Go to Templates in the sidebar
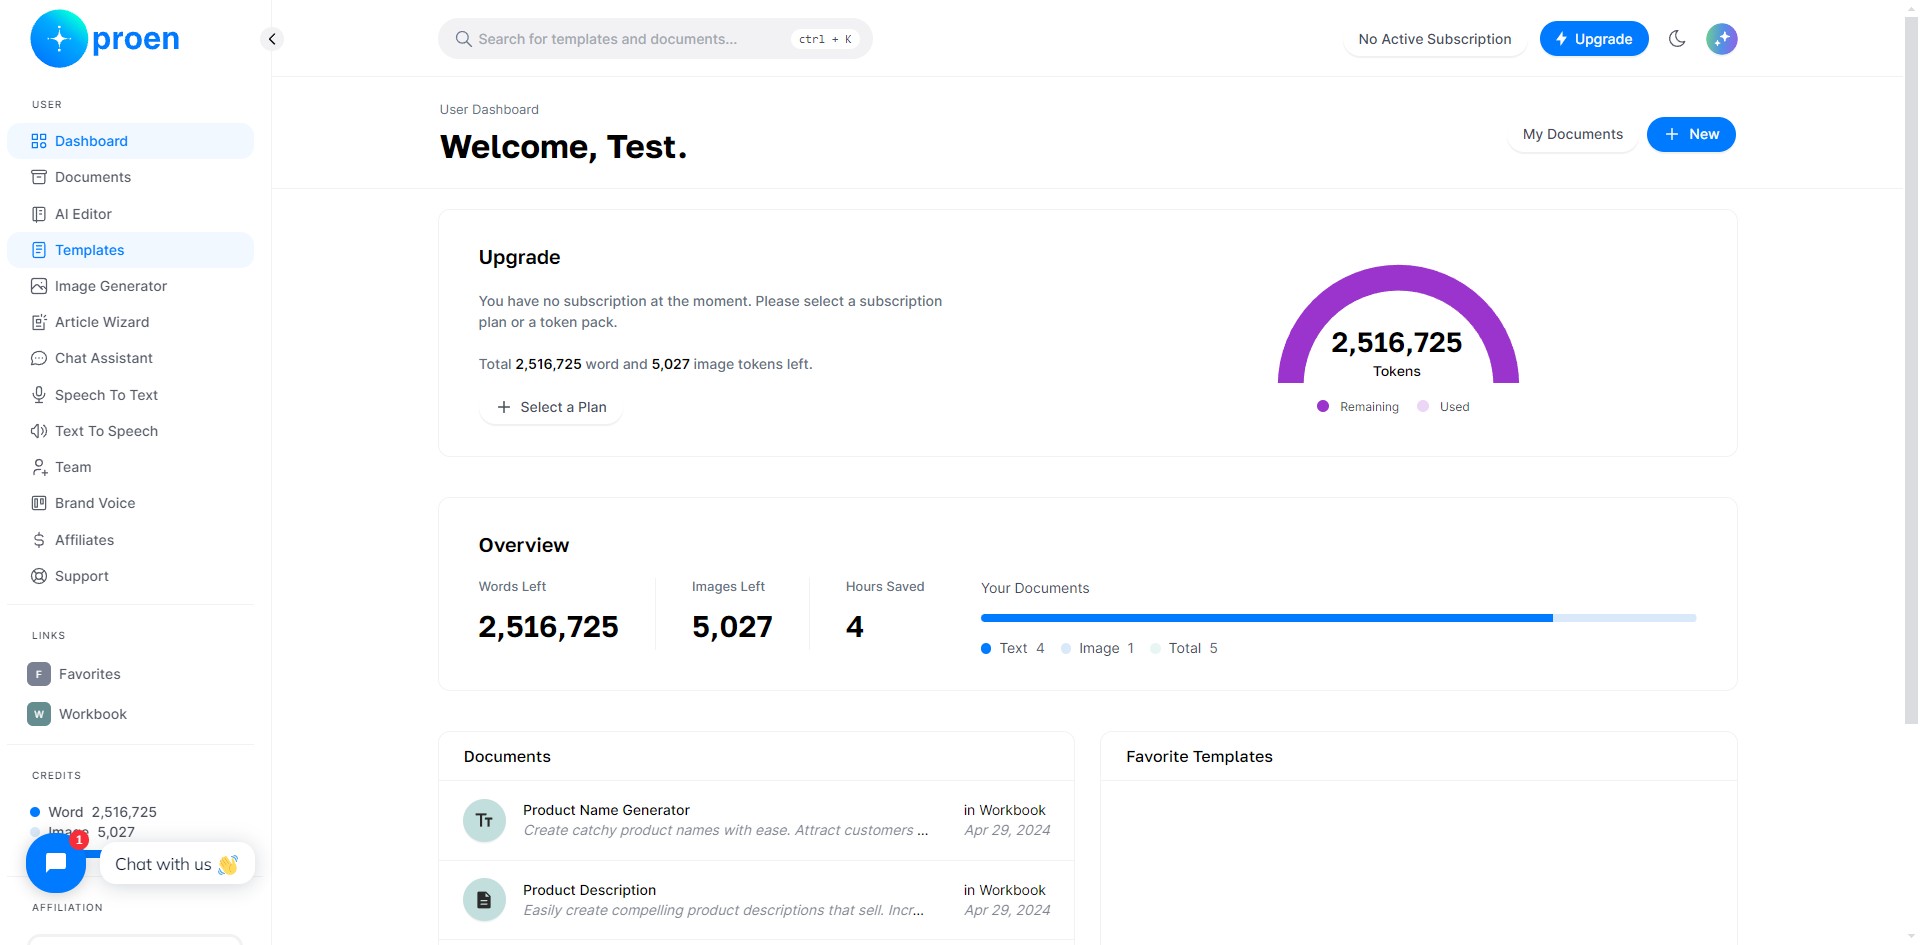The height and width of the screenshot is (945, 1920). point(89,250)
